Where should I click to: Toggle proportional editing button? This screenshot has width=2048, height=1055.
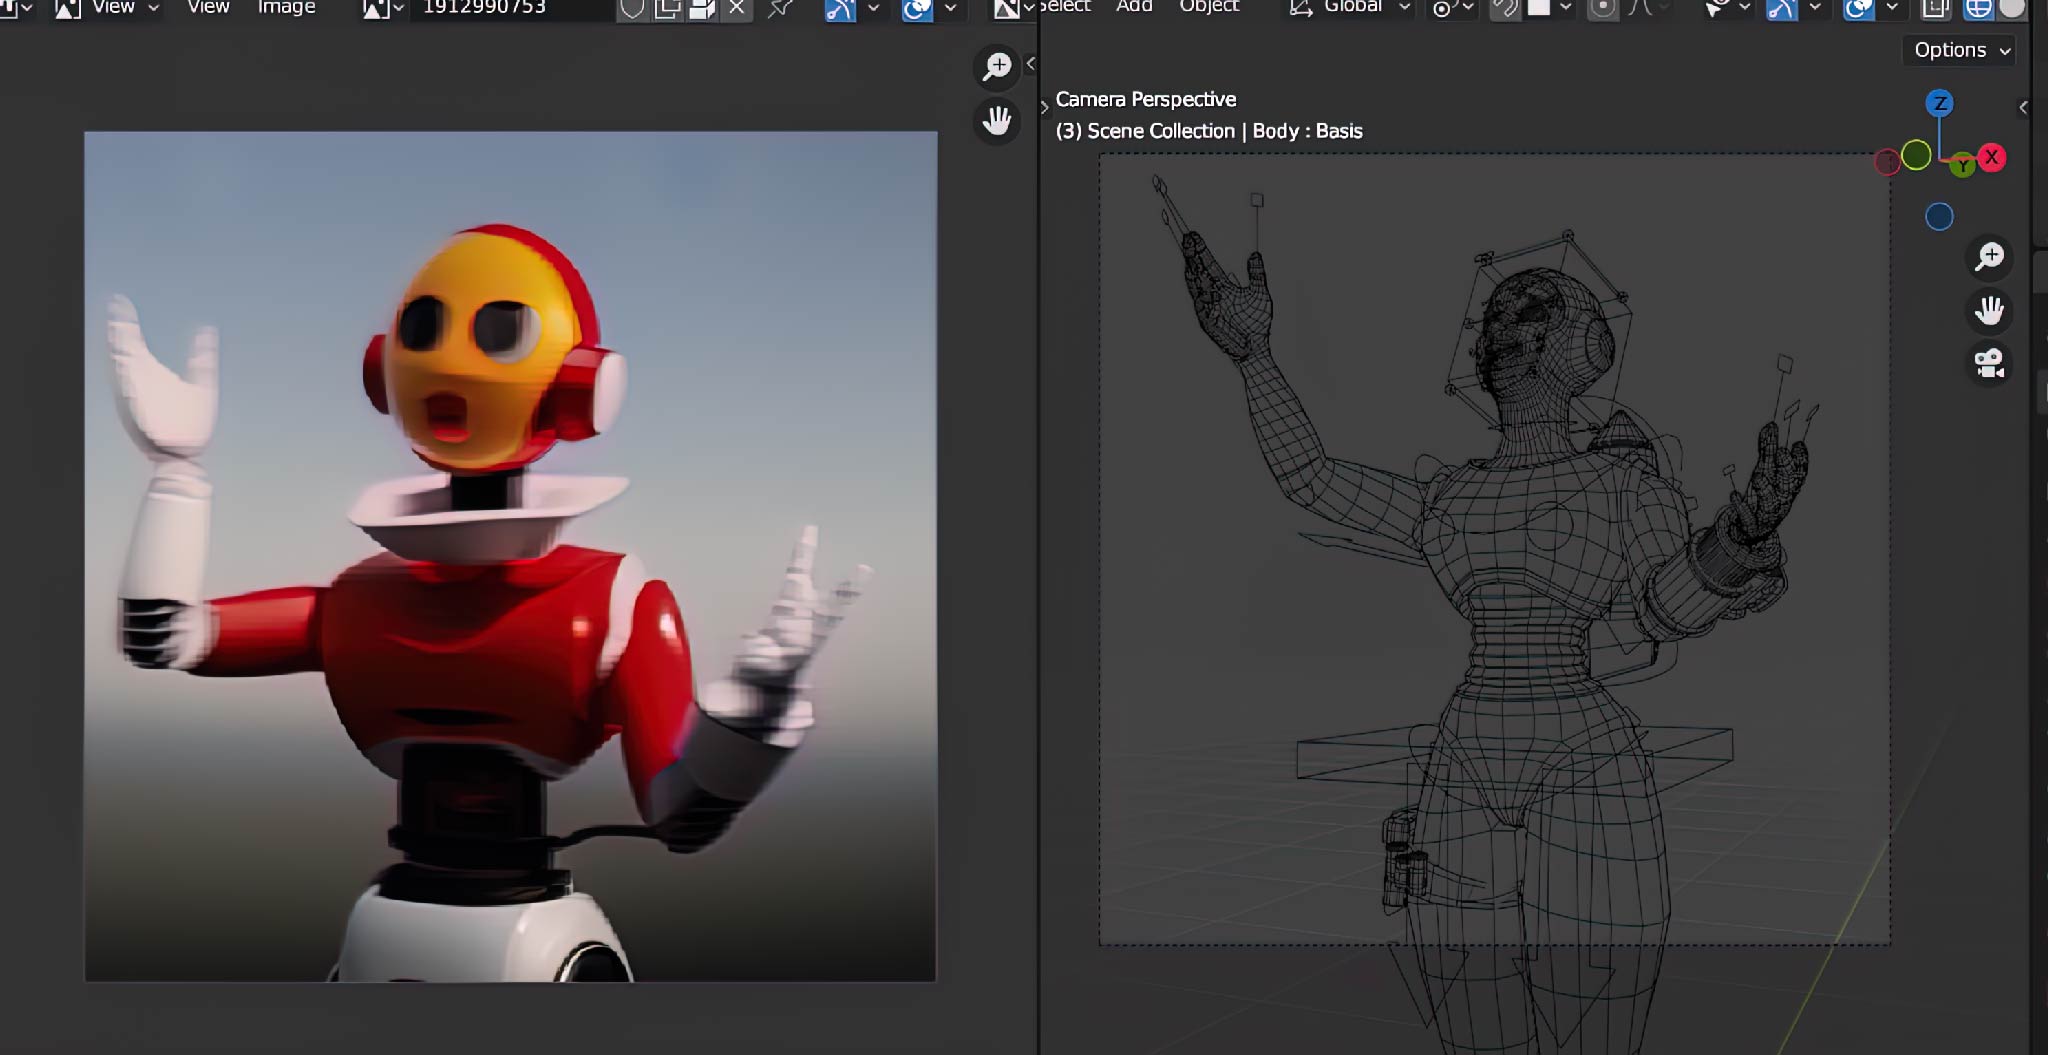point(1603,8)
